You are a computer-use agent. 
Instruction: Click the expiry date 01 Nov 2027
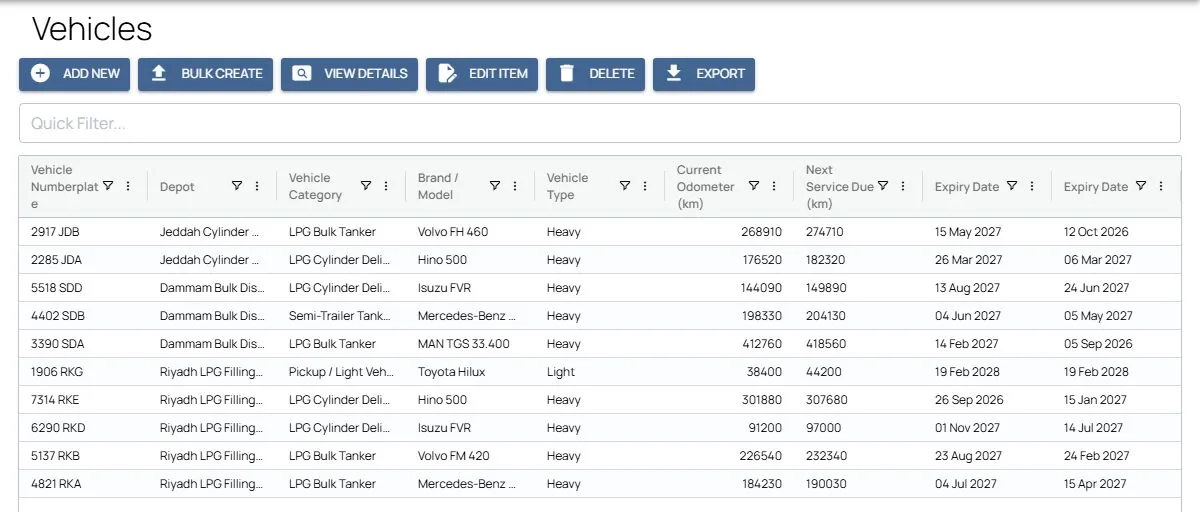pos(967,428)
